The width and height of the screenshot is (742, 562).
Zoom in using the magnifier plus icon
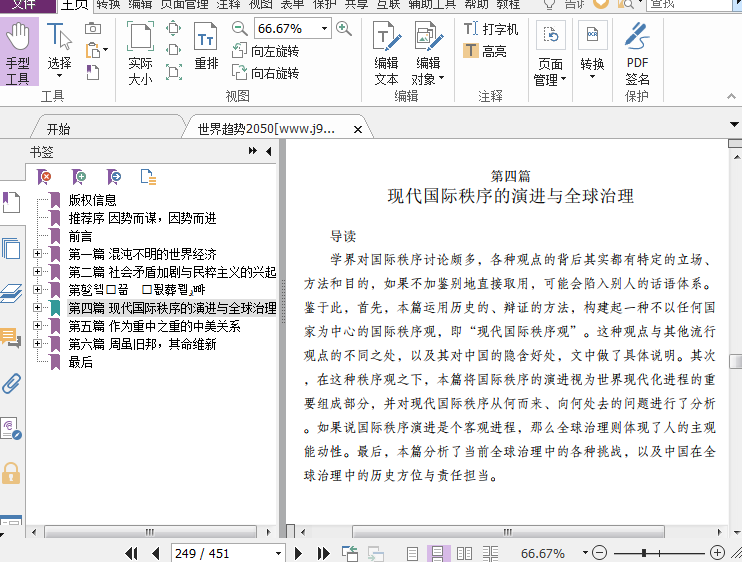[x=344, y=28]
